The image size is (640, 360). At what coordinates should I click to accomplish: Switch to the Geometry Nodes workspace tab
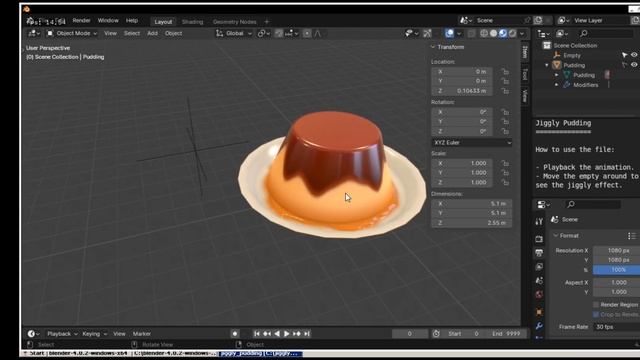234,22
